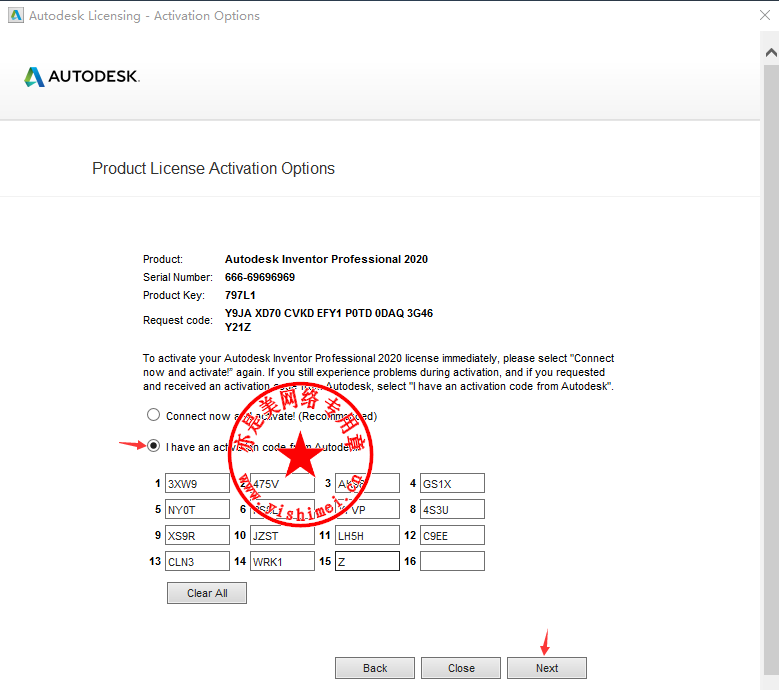779x690 pixels.
Task: Click the Autodesk icon in title bar
Action: click(x=16, y=15)
